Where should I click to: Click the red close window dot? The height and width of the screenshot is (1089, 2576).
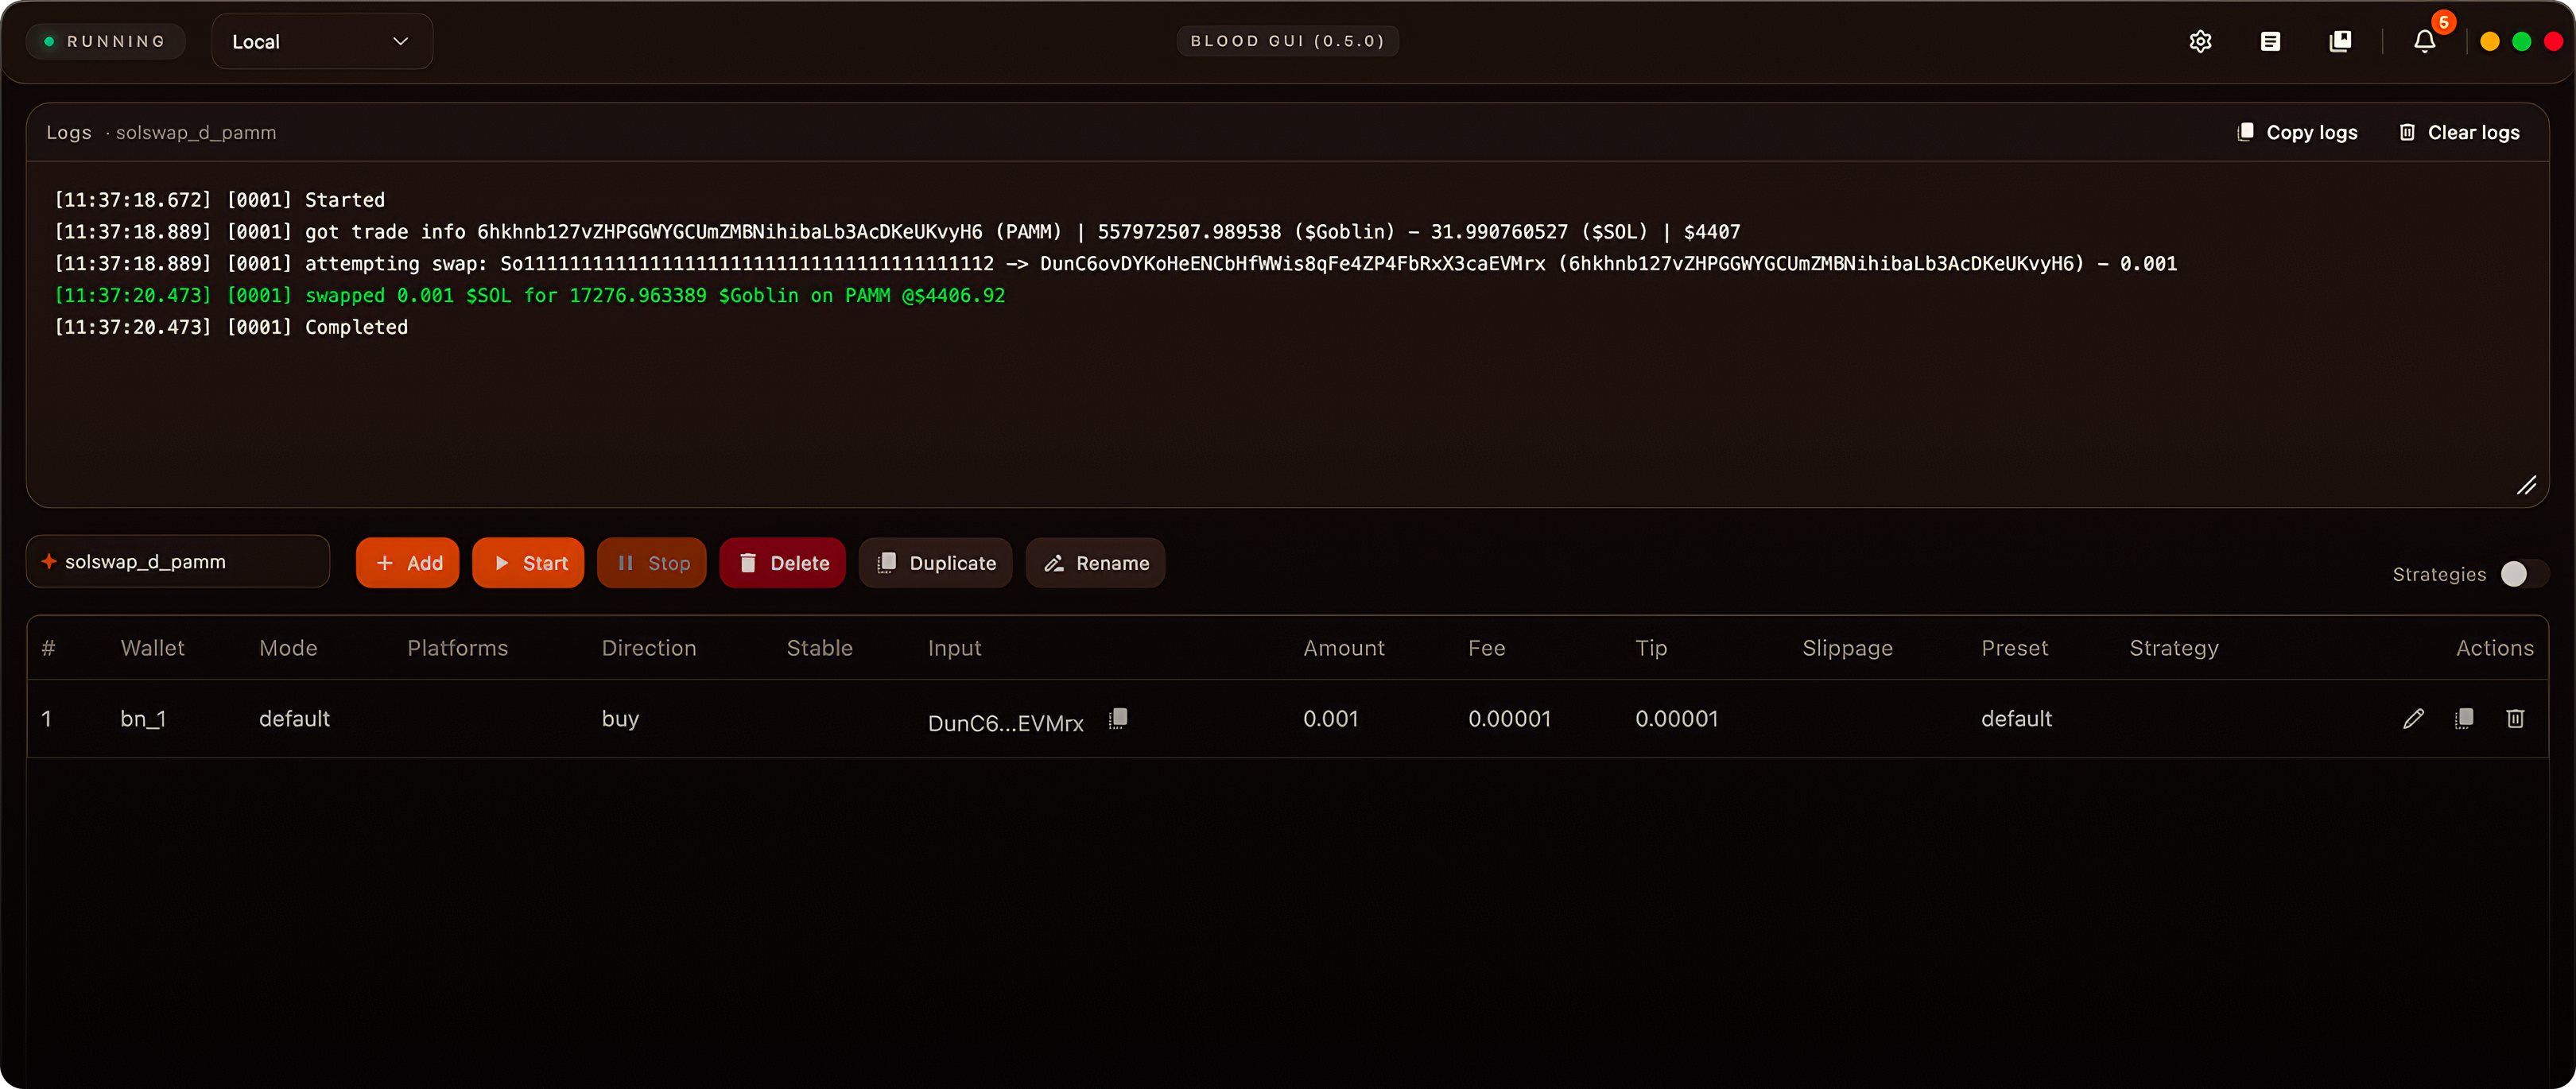[2553, 41]
